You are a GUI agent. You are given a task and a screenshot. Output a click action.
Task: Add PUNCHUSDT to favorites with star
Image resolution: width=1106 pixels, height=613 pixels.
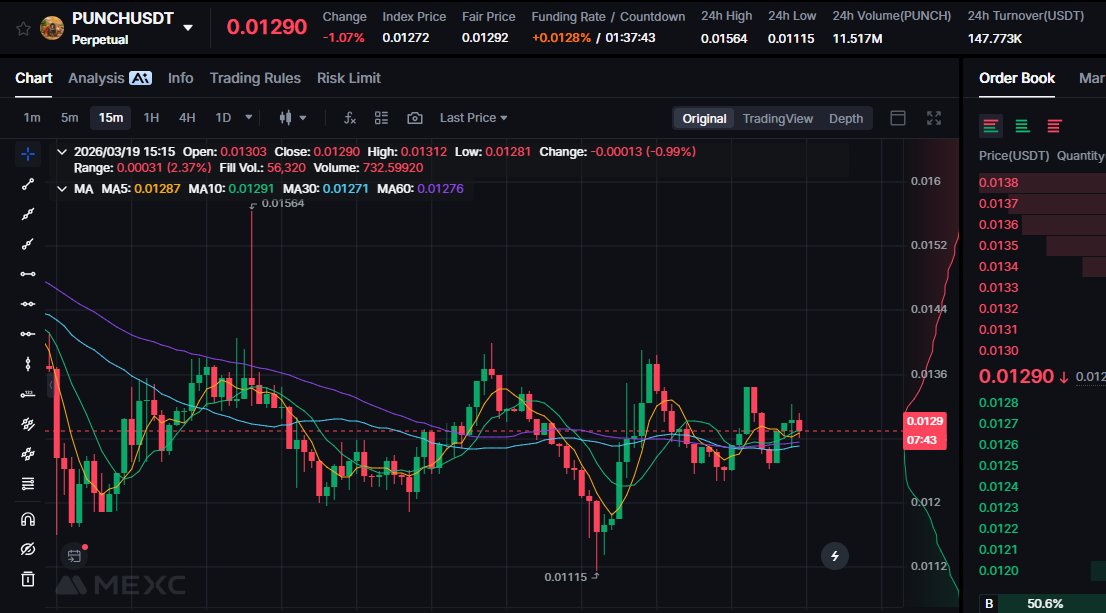click(23, 28)
